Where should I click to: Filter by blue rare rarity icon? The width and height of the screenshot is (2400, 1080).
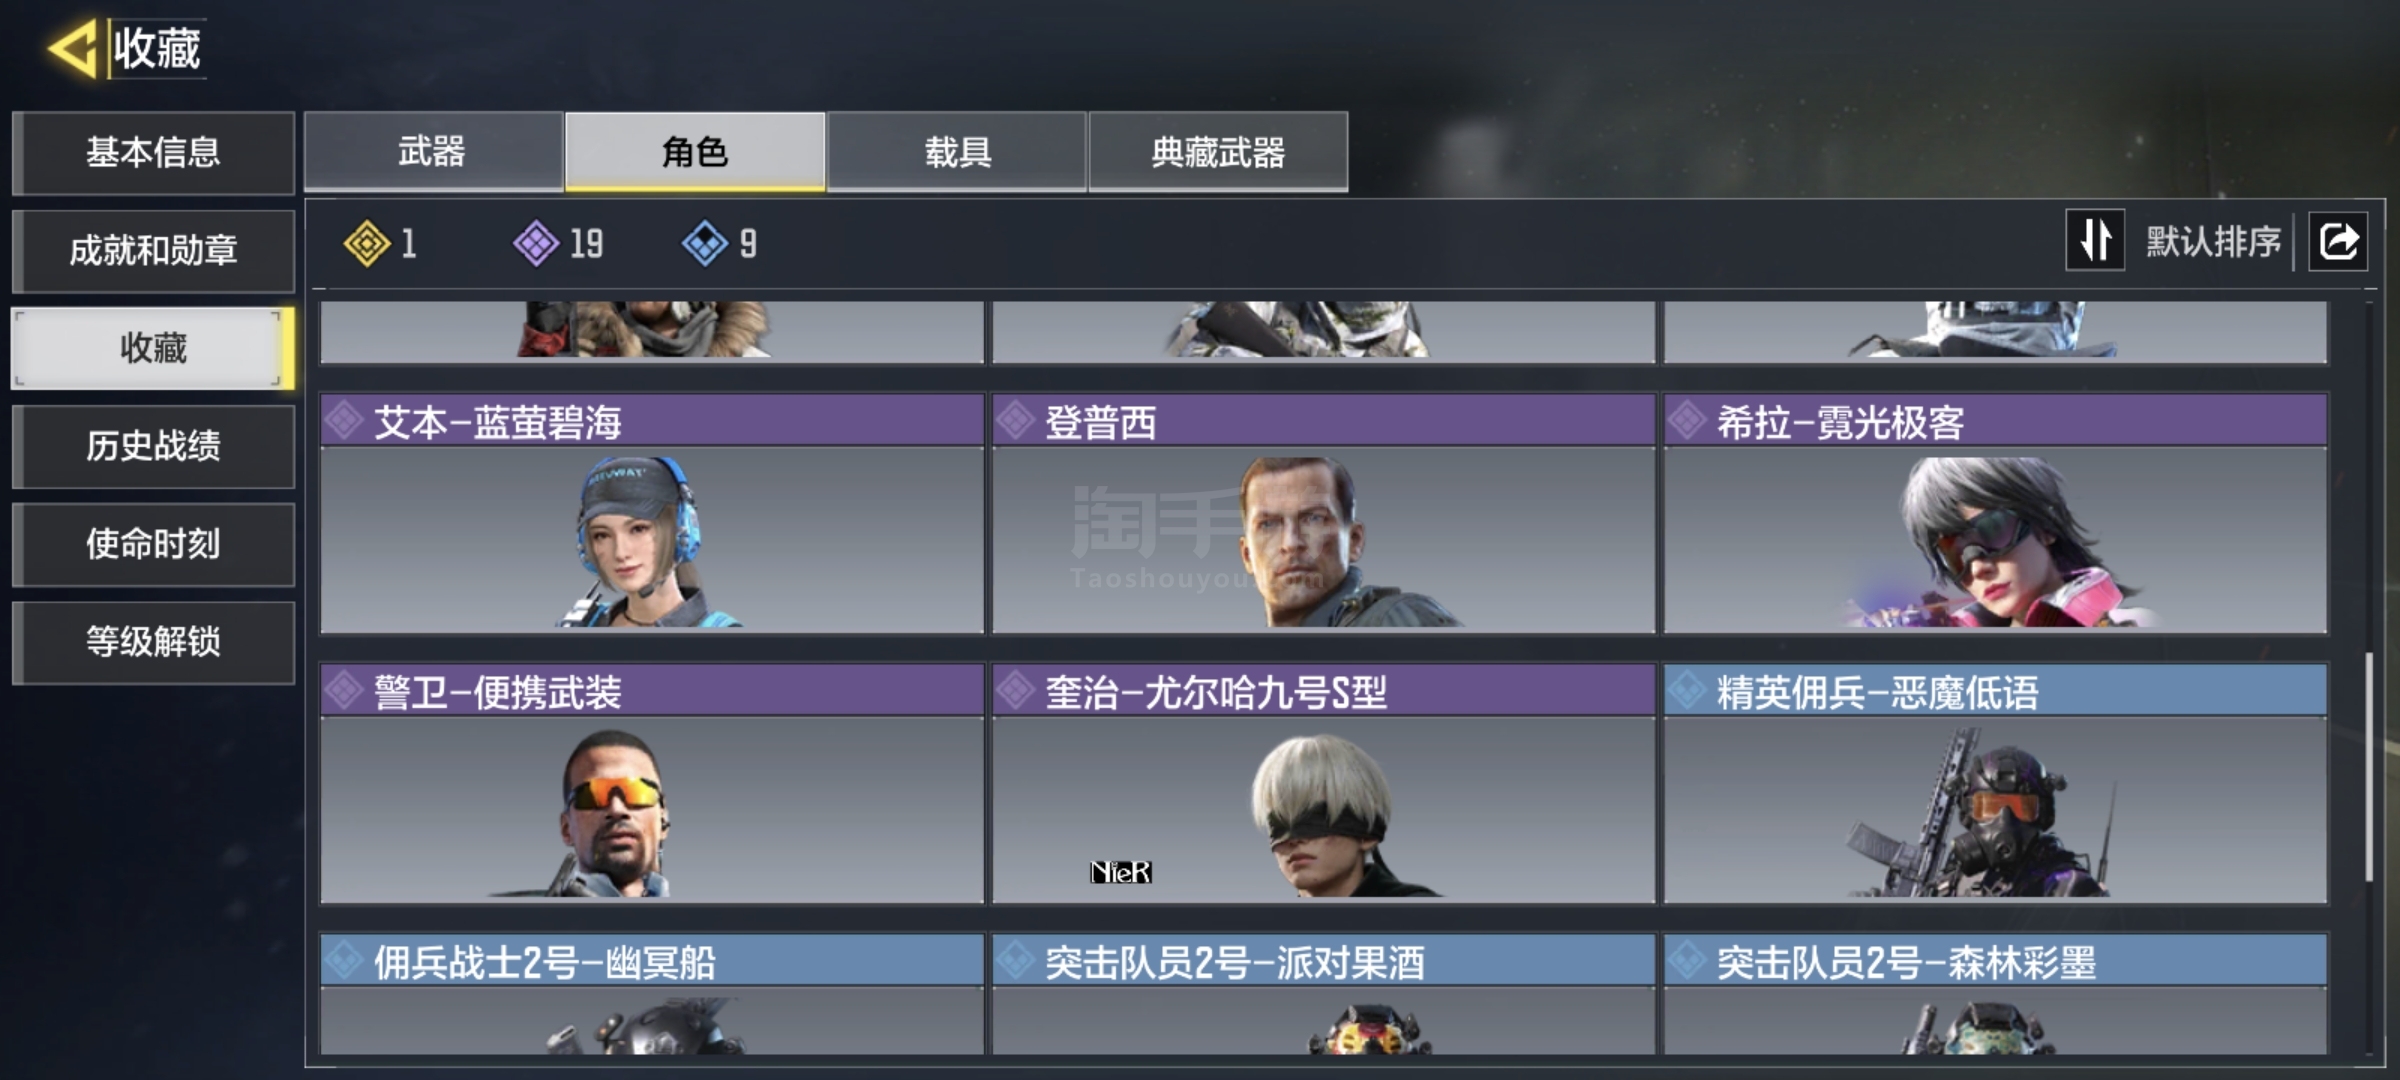pyautogui.click(x=706, y=243)
